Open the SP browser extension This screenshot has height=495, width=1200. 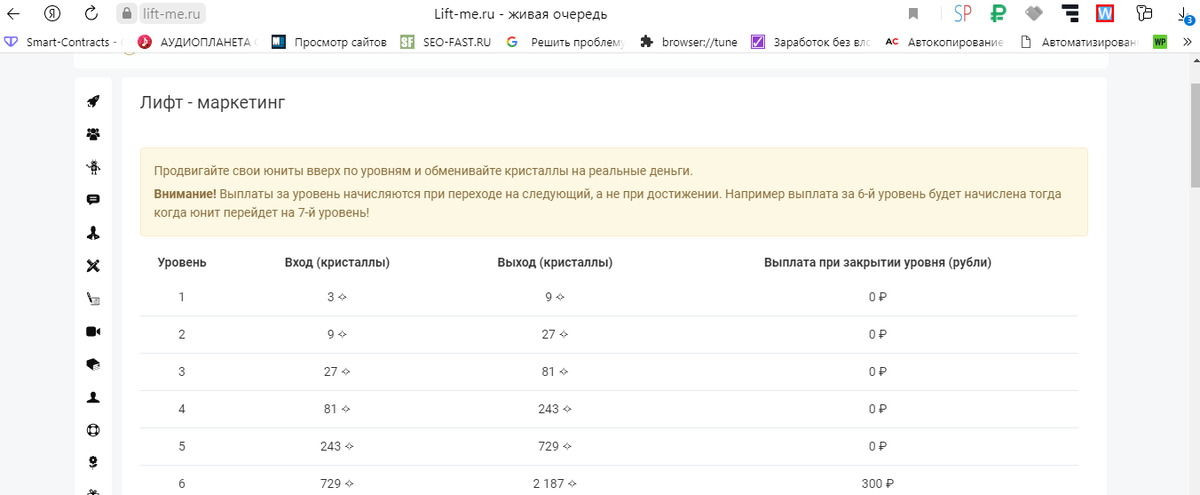pos(963,14)
